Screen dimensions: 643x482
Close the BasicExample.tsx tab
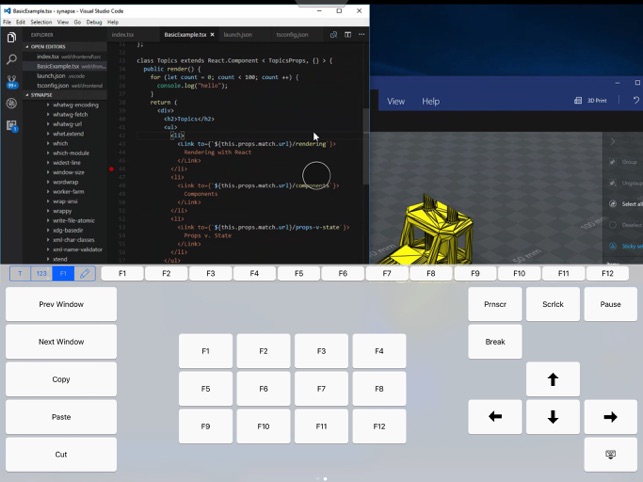coord(212,35)
